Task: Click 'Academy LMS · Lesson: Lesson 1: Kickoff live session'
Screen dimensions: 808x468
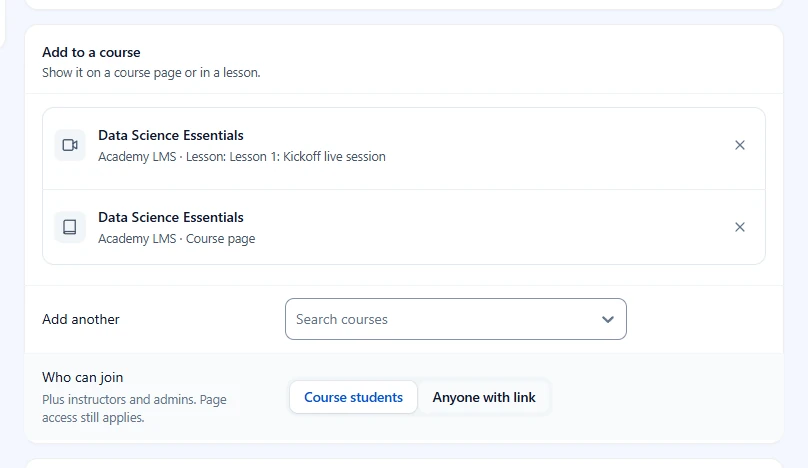Action: (x=242, y=157)
